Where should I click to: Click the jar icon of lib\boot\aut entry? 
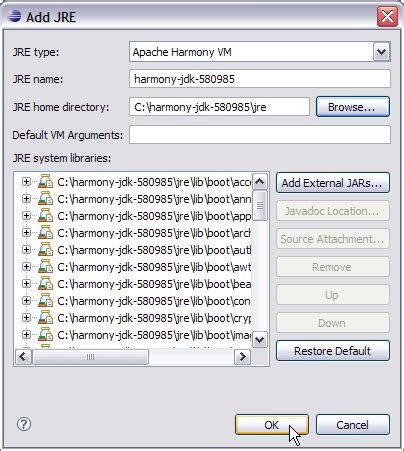point(45,250)
